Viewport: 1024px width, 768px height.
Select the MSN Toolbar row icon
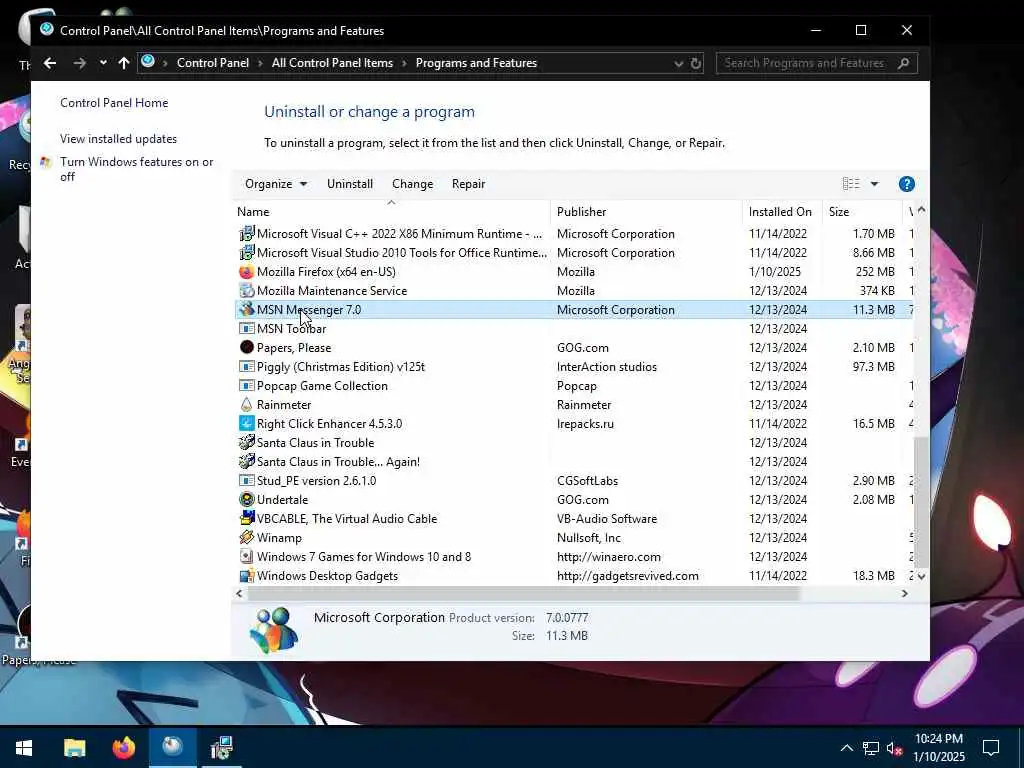(246, 328)
